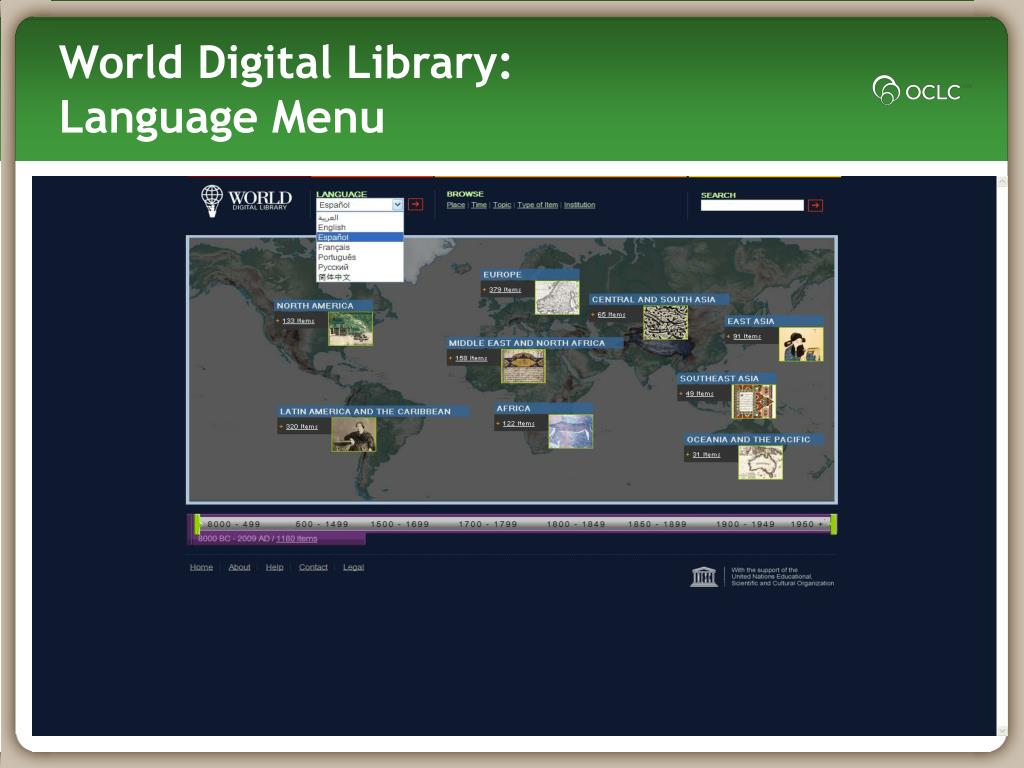Select 1900 - 1949 period on timeline

point(745,524)
